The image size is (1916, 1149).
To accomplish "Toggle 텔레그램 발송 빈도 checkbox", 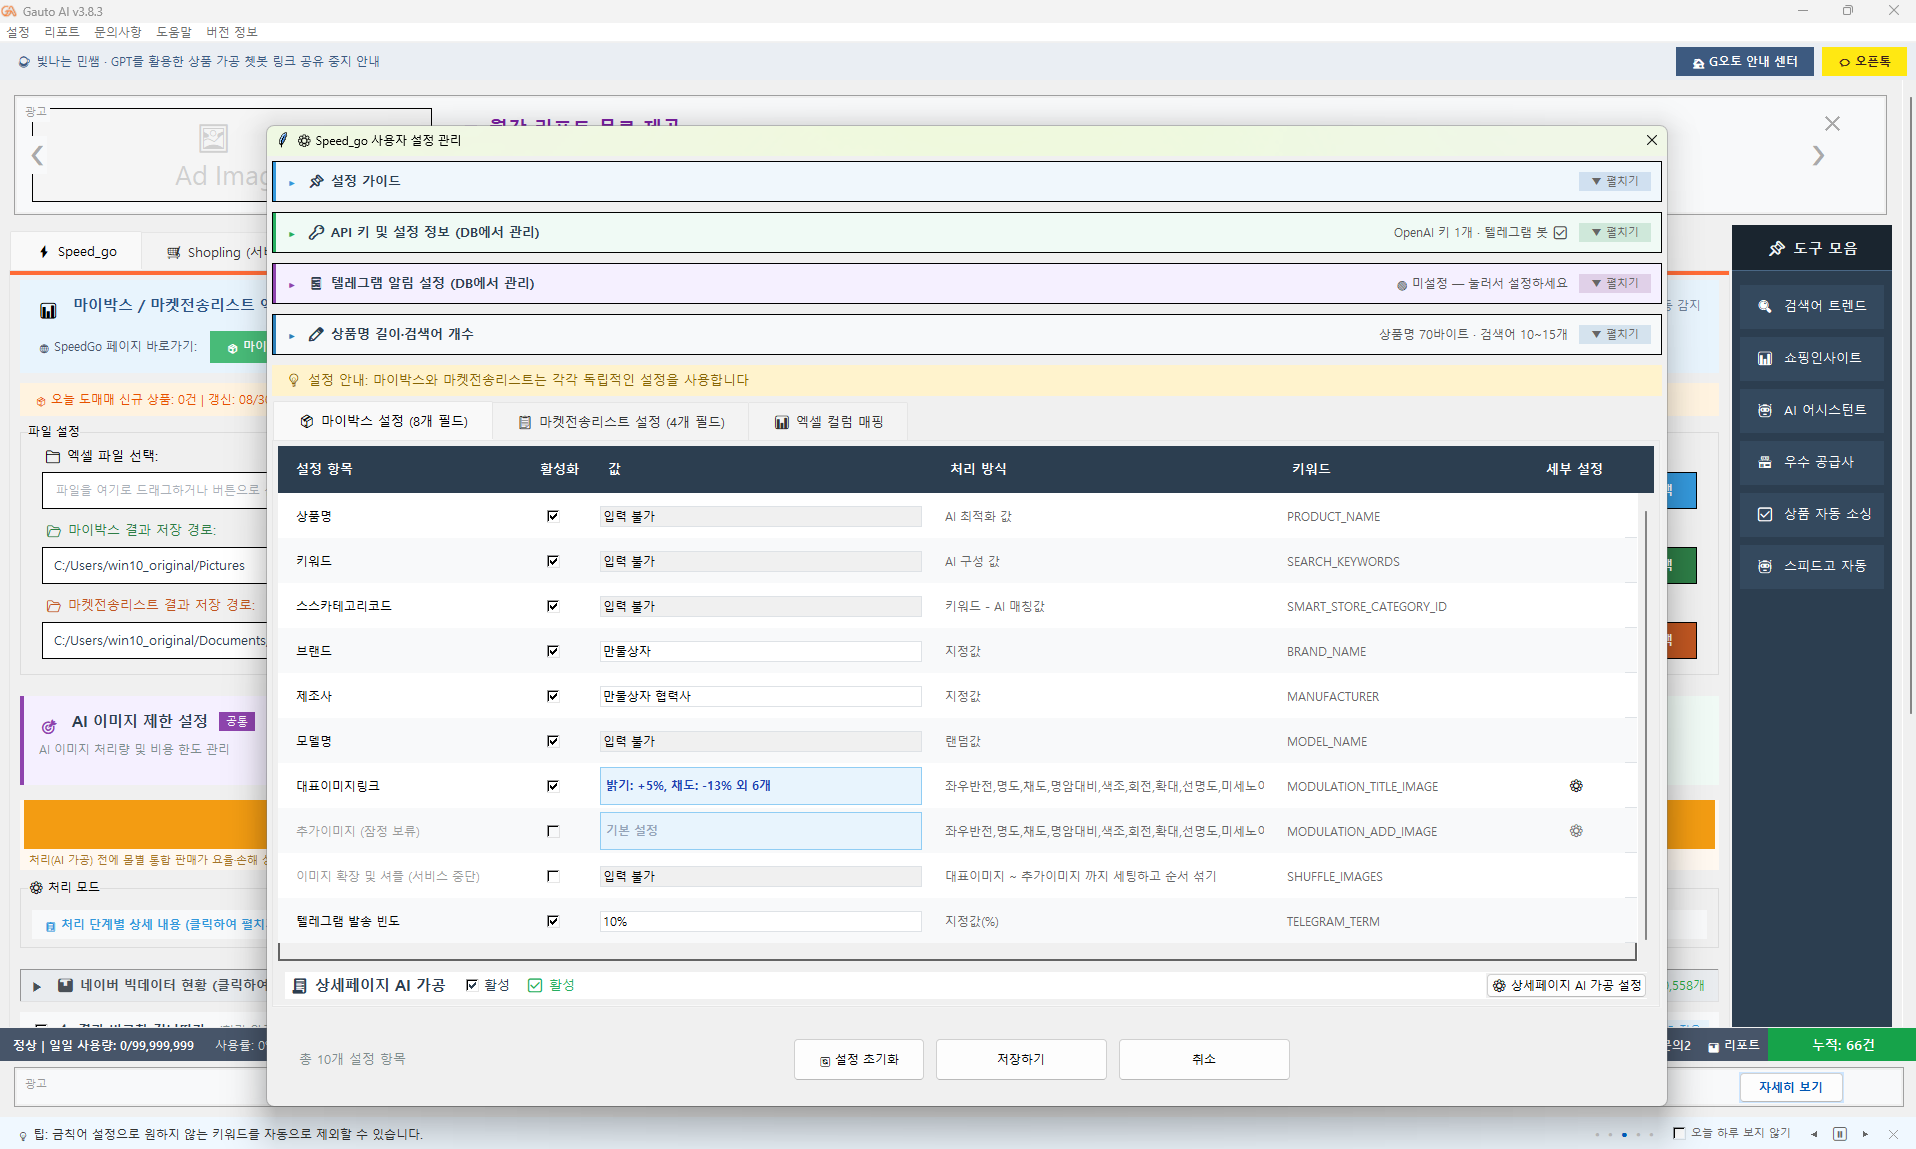I will point(552,921).
